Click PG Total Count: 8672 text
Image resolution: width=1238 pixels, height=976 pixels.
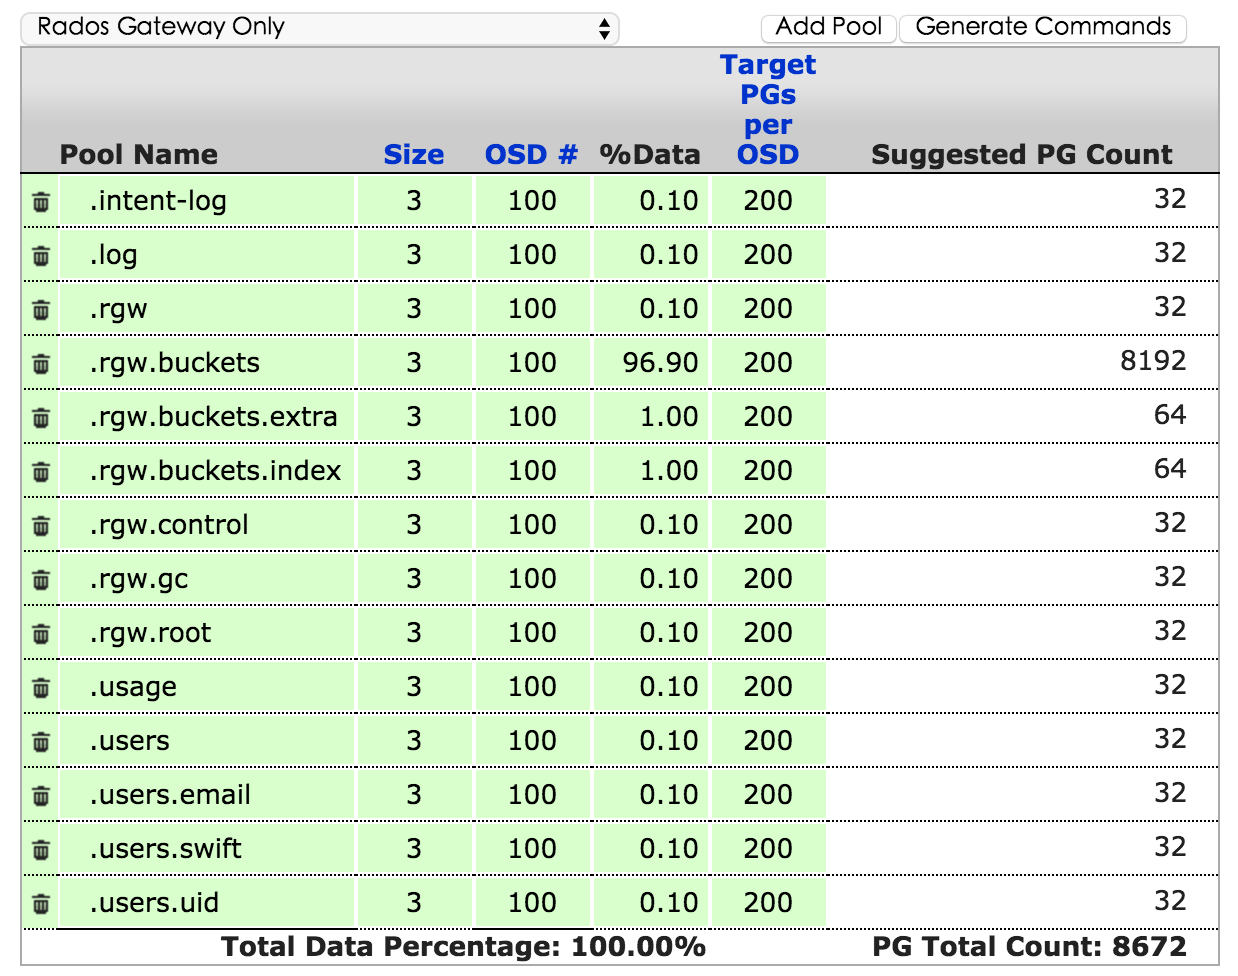tap(1029, 947)
